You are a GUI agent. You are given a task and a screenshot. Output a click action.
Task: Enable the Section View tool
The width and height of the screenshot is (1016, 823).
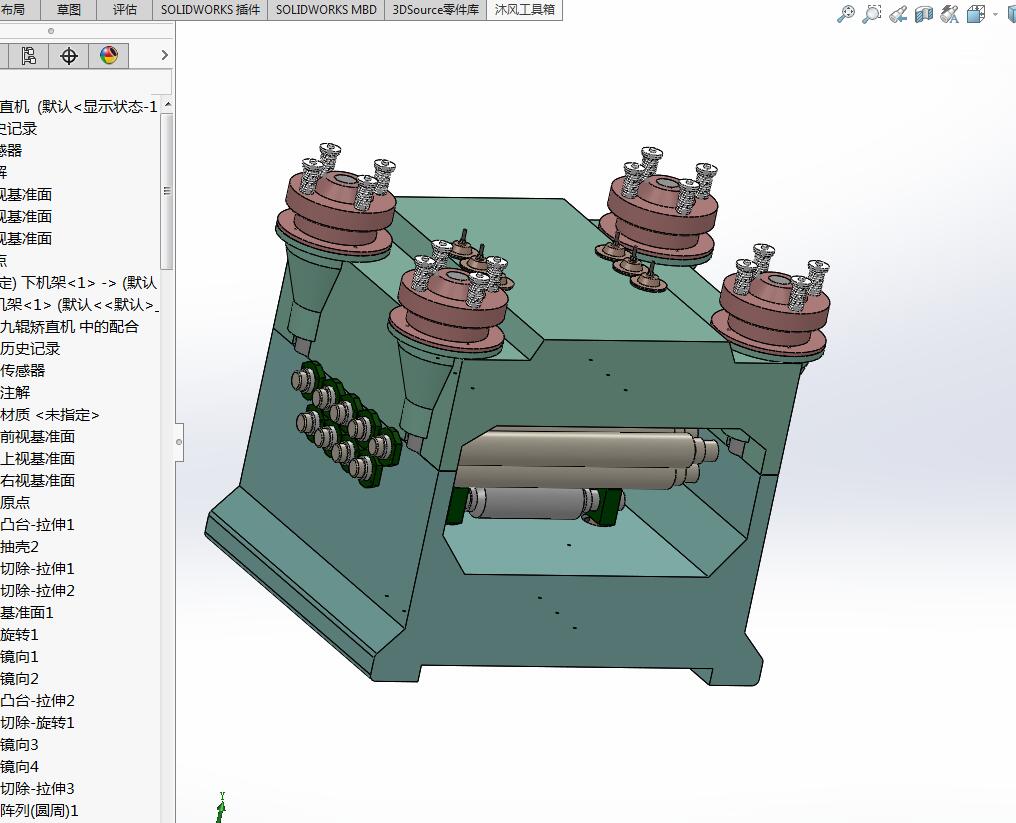click(x=923, y=15)
